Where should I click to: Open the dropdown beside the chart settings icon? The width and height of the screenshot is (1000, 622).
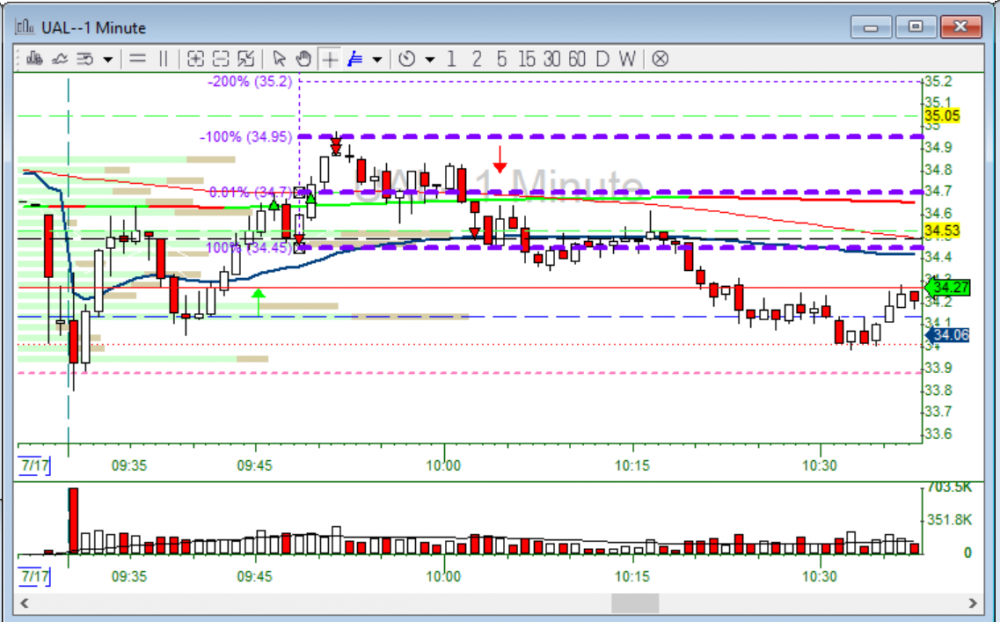[x=108, y=59]
